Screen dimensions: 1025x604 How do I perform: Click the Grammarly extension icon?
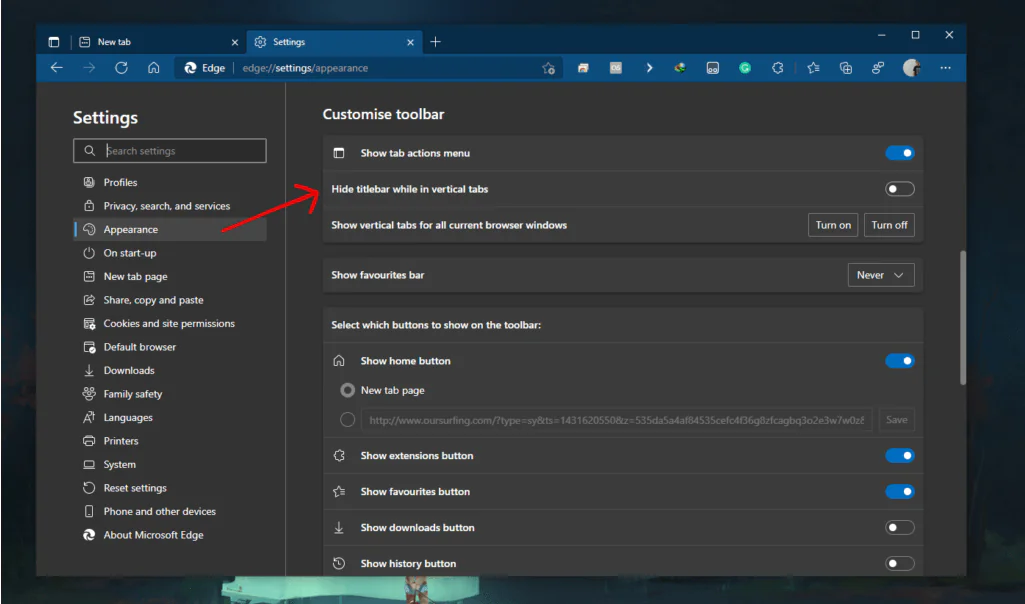[x=745, y=68]
